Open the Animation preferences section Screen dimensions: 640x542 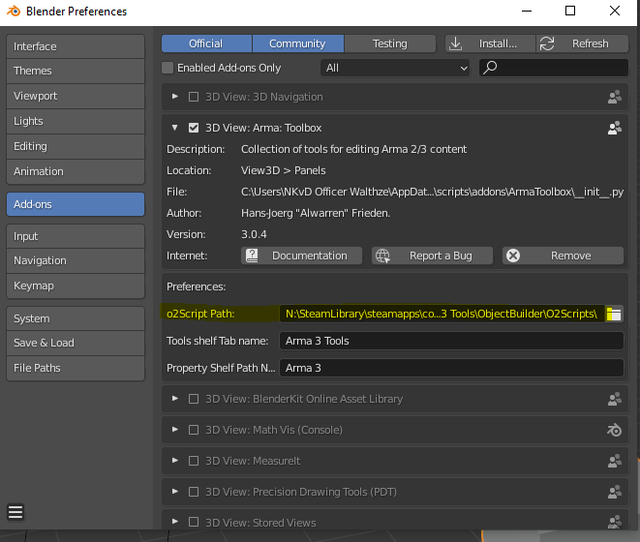76,171
